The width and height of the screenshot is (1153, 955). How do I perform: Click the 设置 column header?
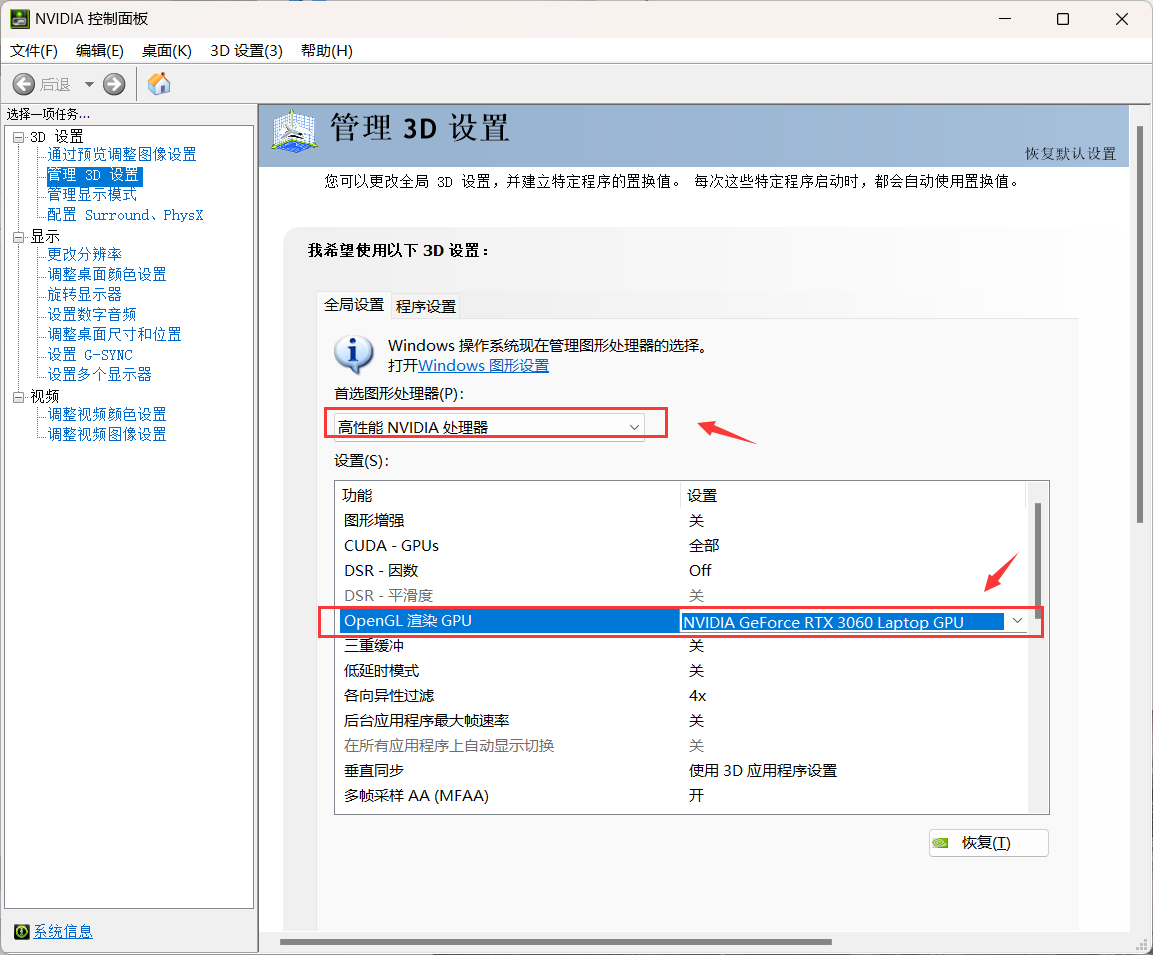click(x=852, y=496)
